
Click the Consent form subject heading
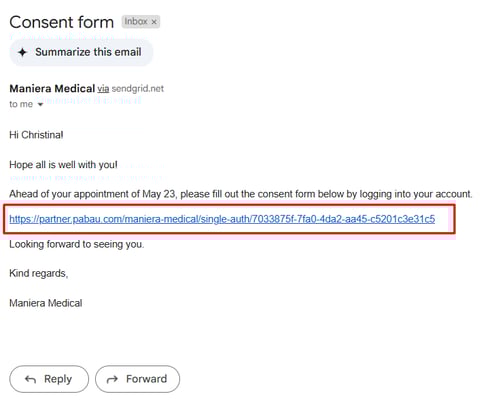[x=62, y=22]
